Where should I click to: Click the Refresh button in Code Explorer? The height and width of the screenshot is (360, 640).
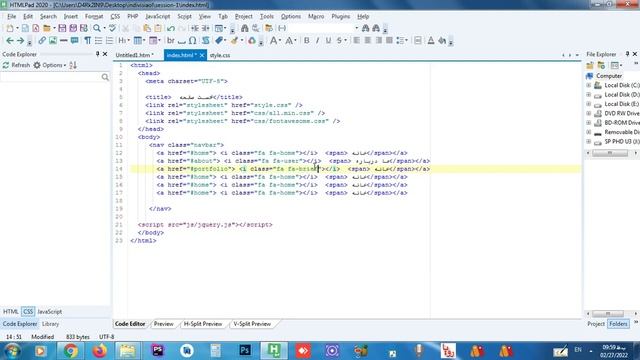click(16, 65)
